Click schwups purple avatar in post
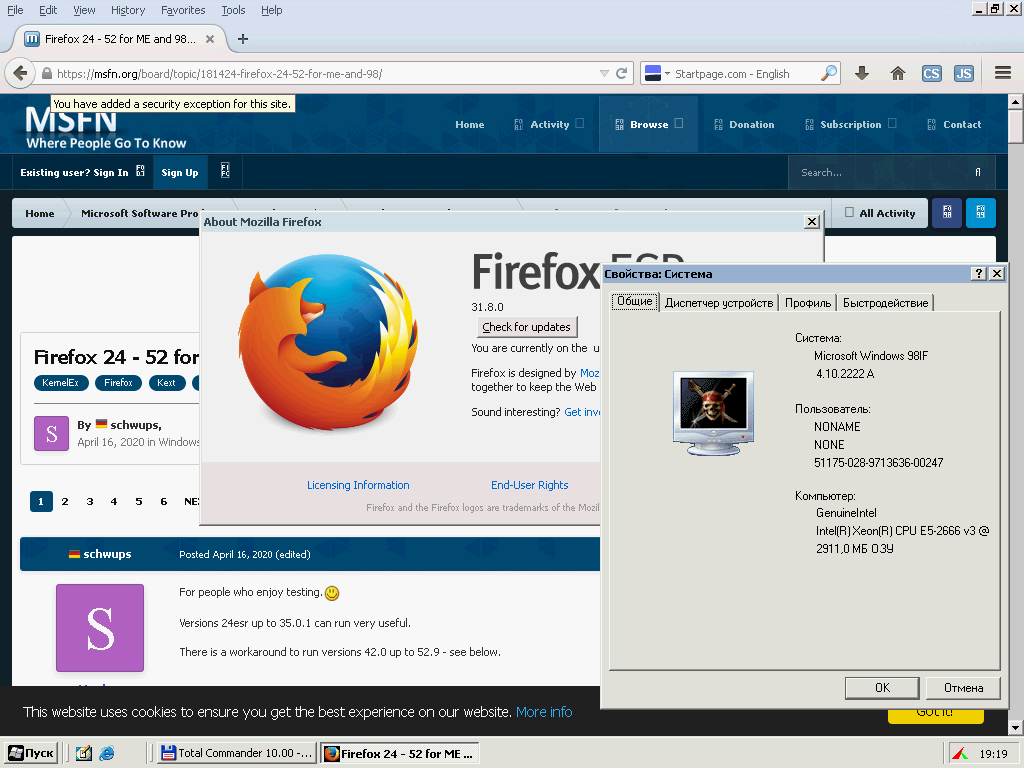The width and height of the screenshot is (1024, 768). point(100,628)
